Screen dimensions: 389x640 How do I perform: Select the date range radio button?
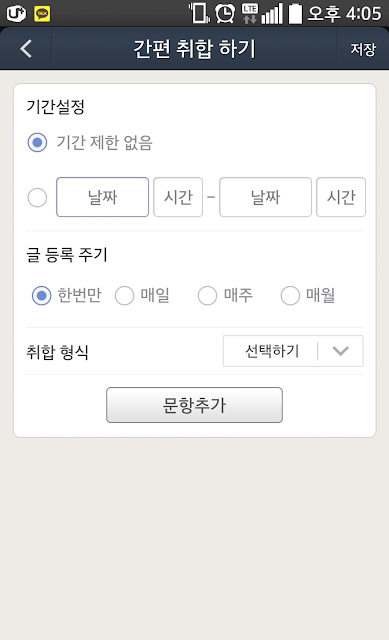click(x=37, y=198)
